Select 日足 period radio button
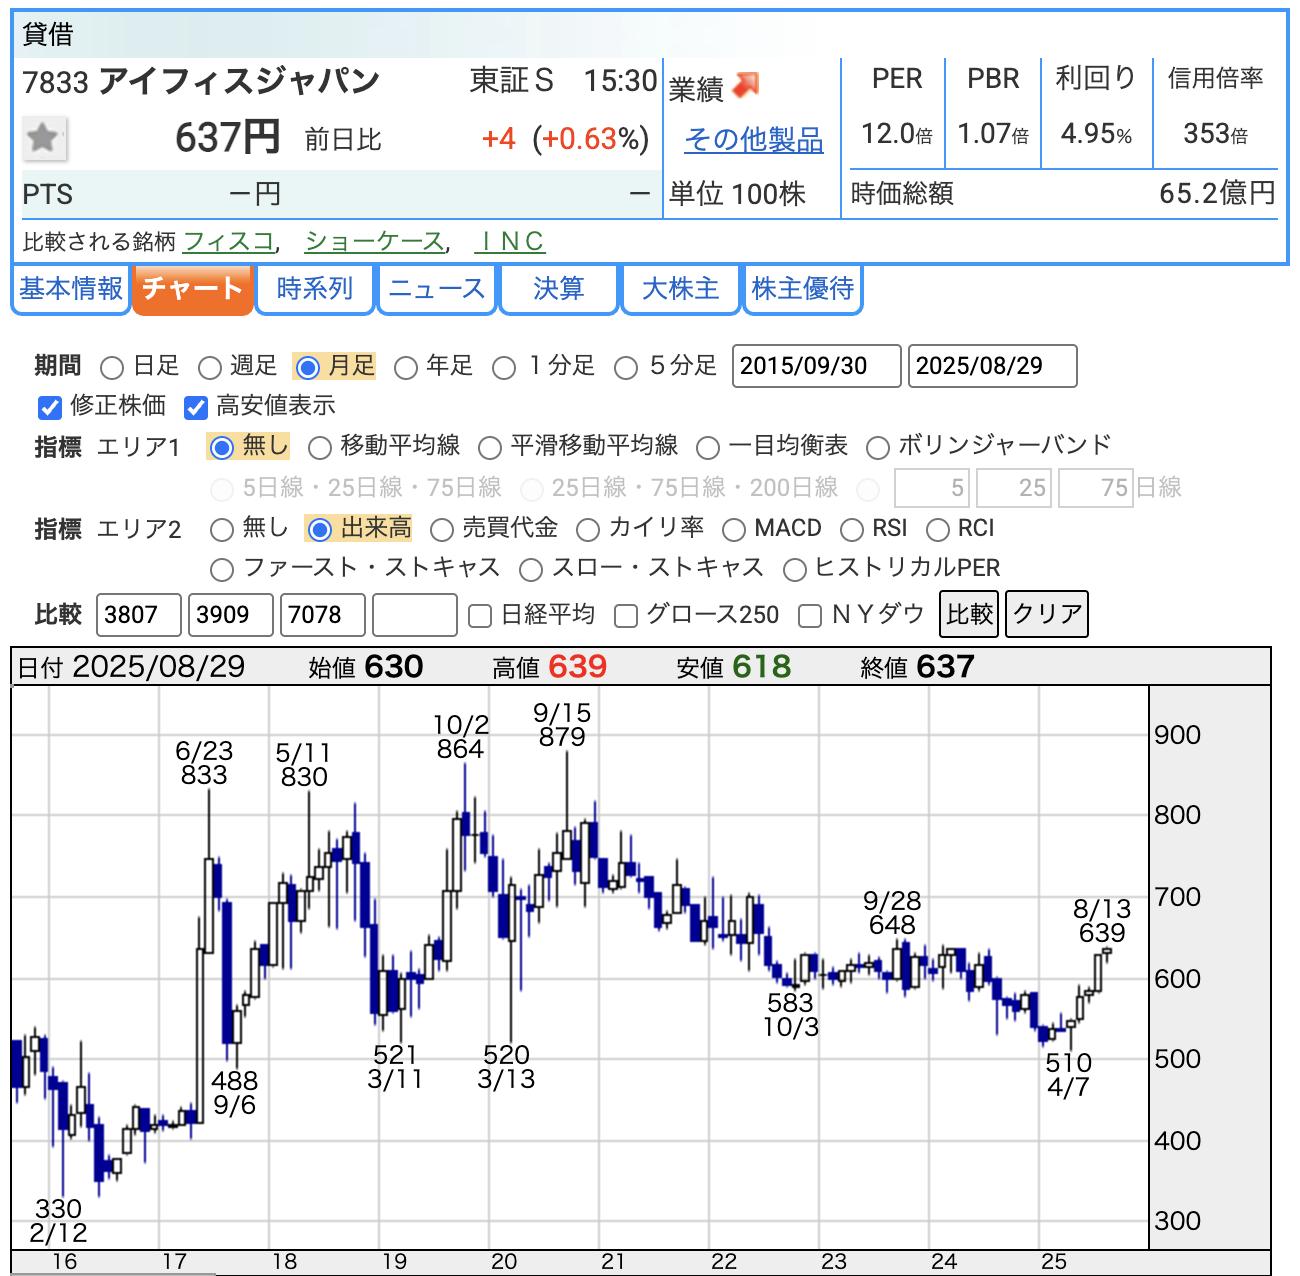Screen dimensions: 1300x1276 [112, 368]
